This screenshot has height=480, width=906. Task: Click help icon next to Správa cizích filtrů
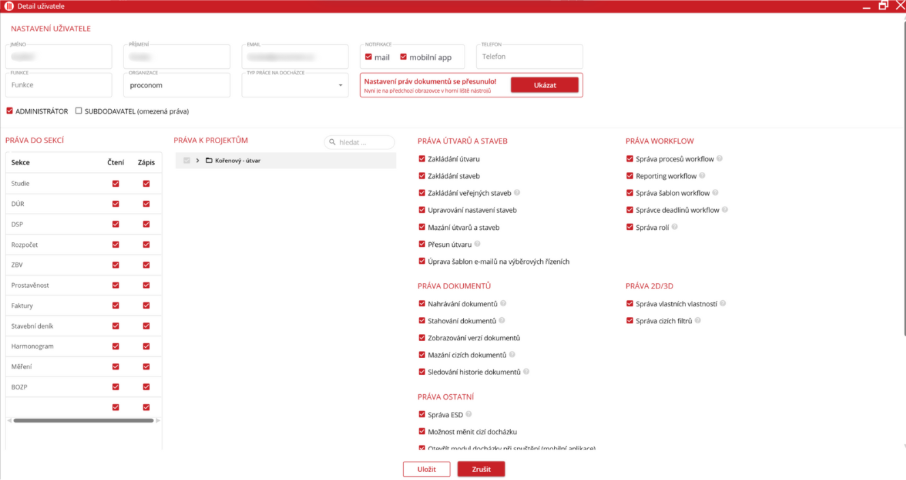pos(696,320)
